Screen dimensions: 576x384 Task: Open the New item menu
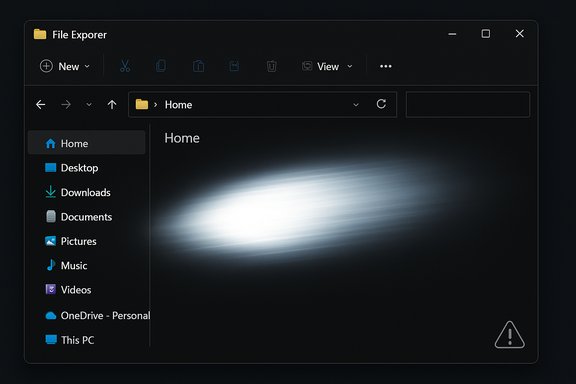(65, 67)
